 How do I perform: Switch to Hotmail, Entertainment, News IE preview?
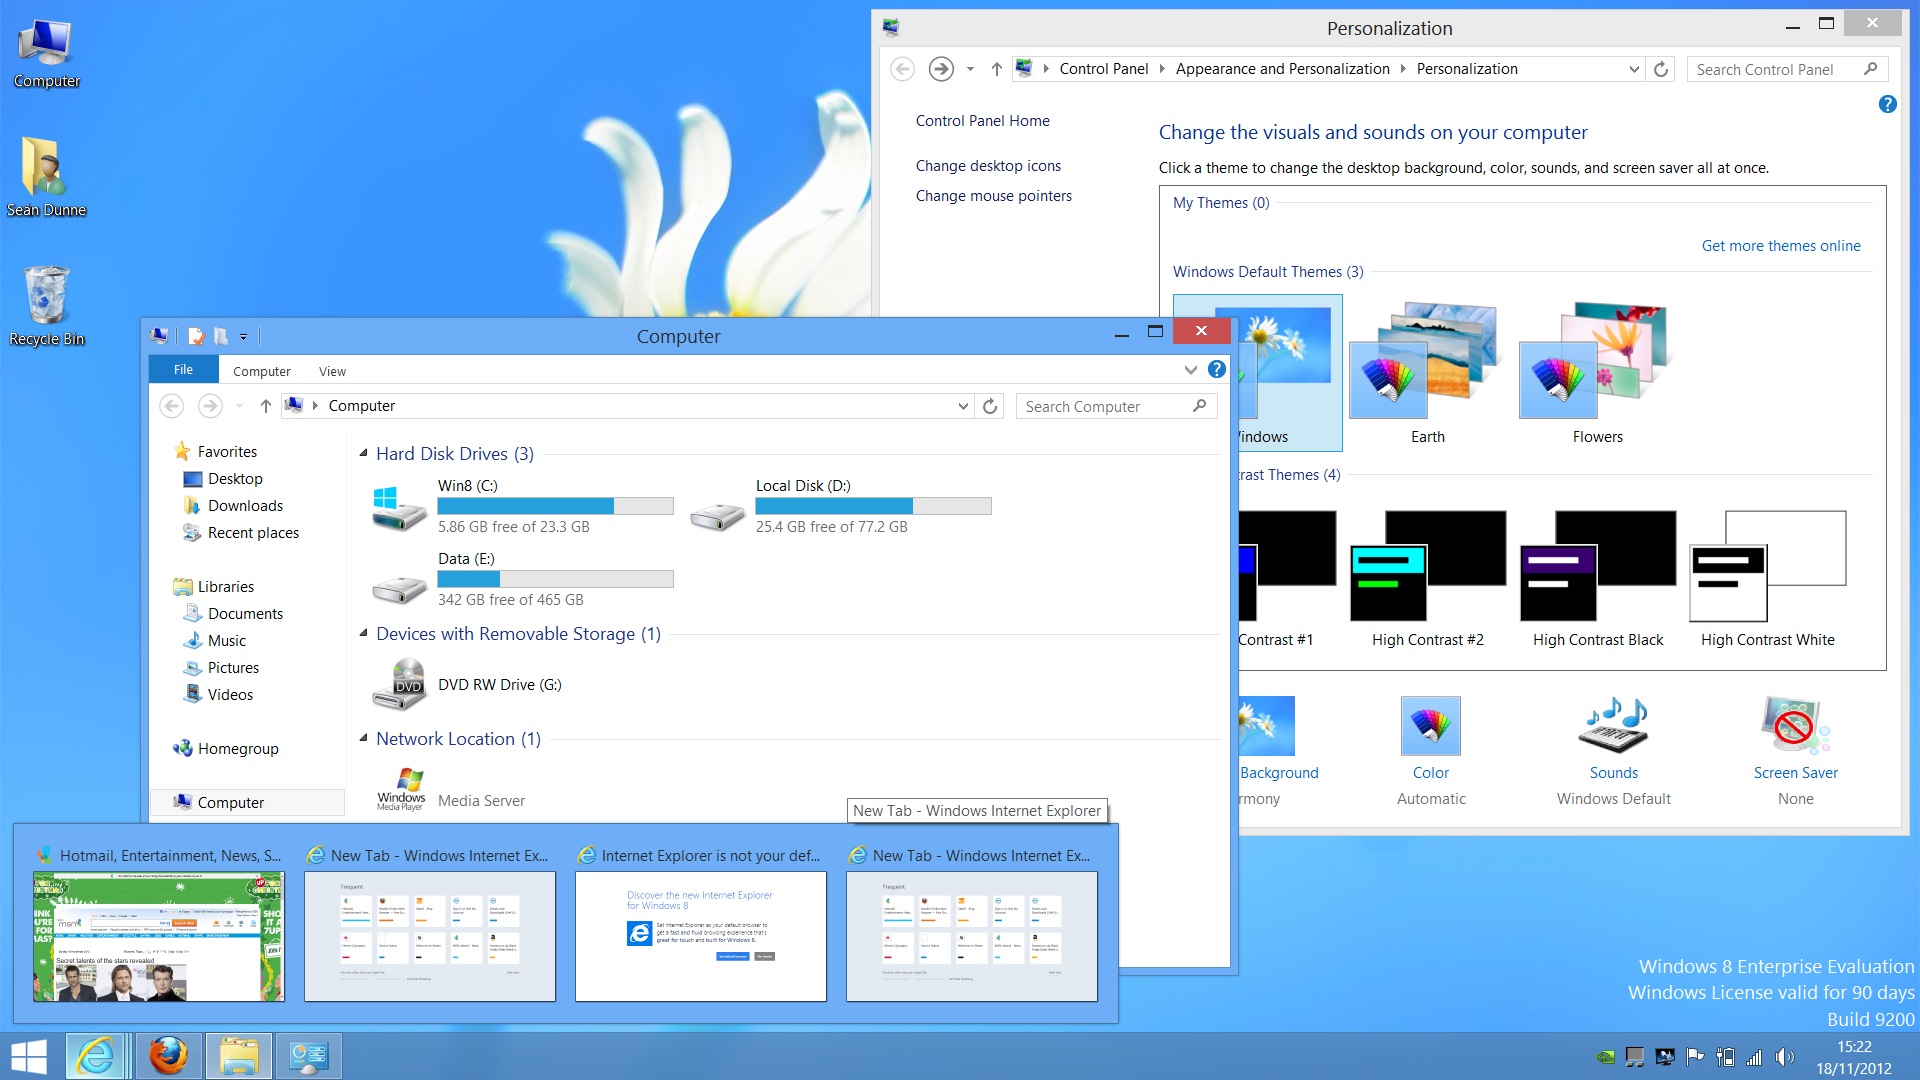(159, 923)
